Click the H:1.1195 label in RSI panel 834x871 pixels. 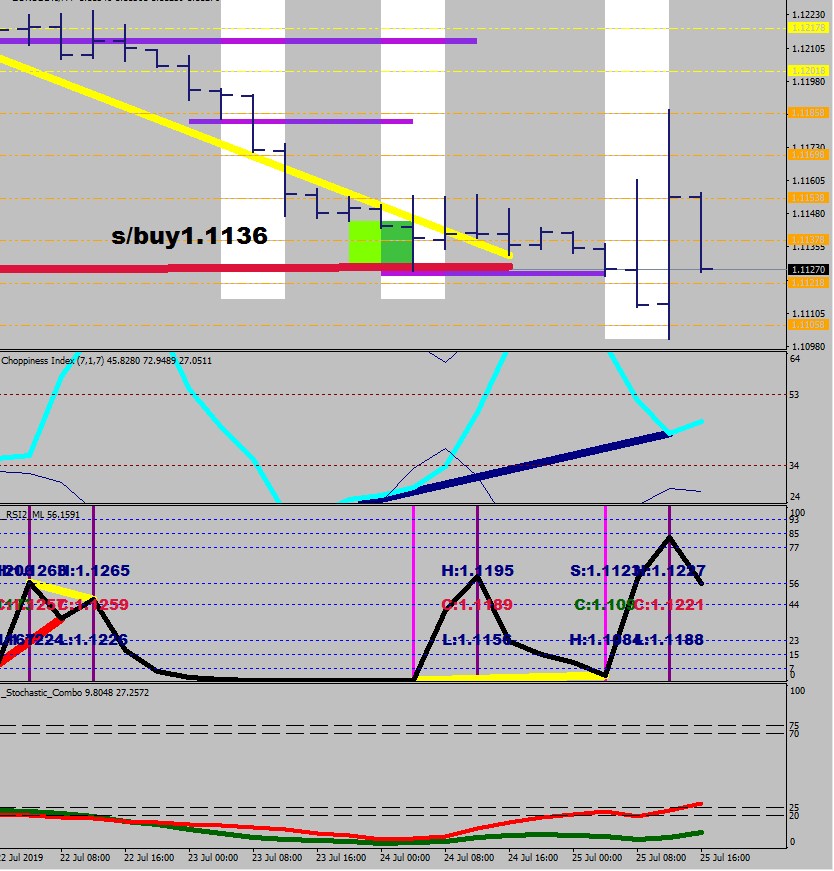click(x=477, y=571)
